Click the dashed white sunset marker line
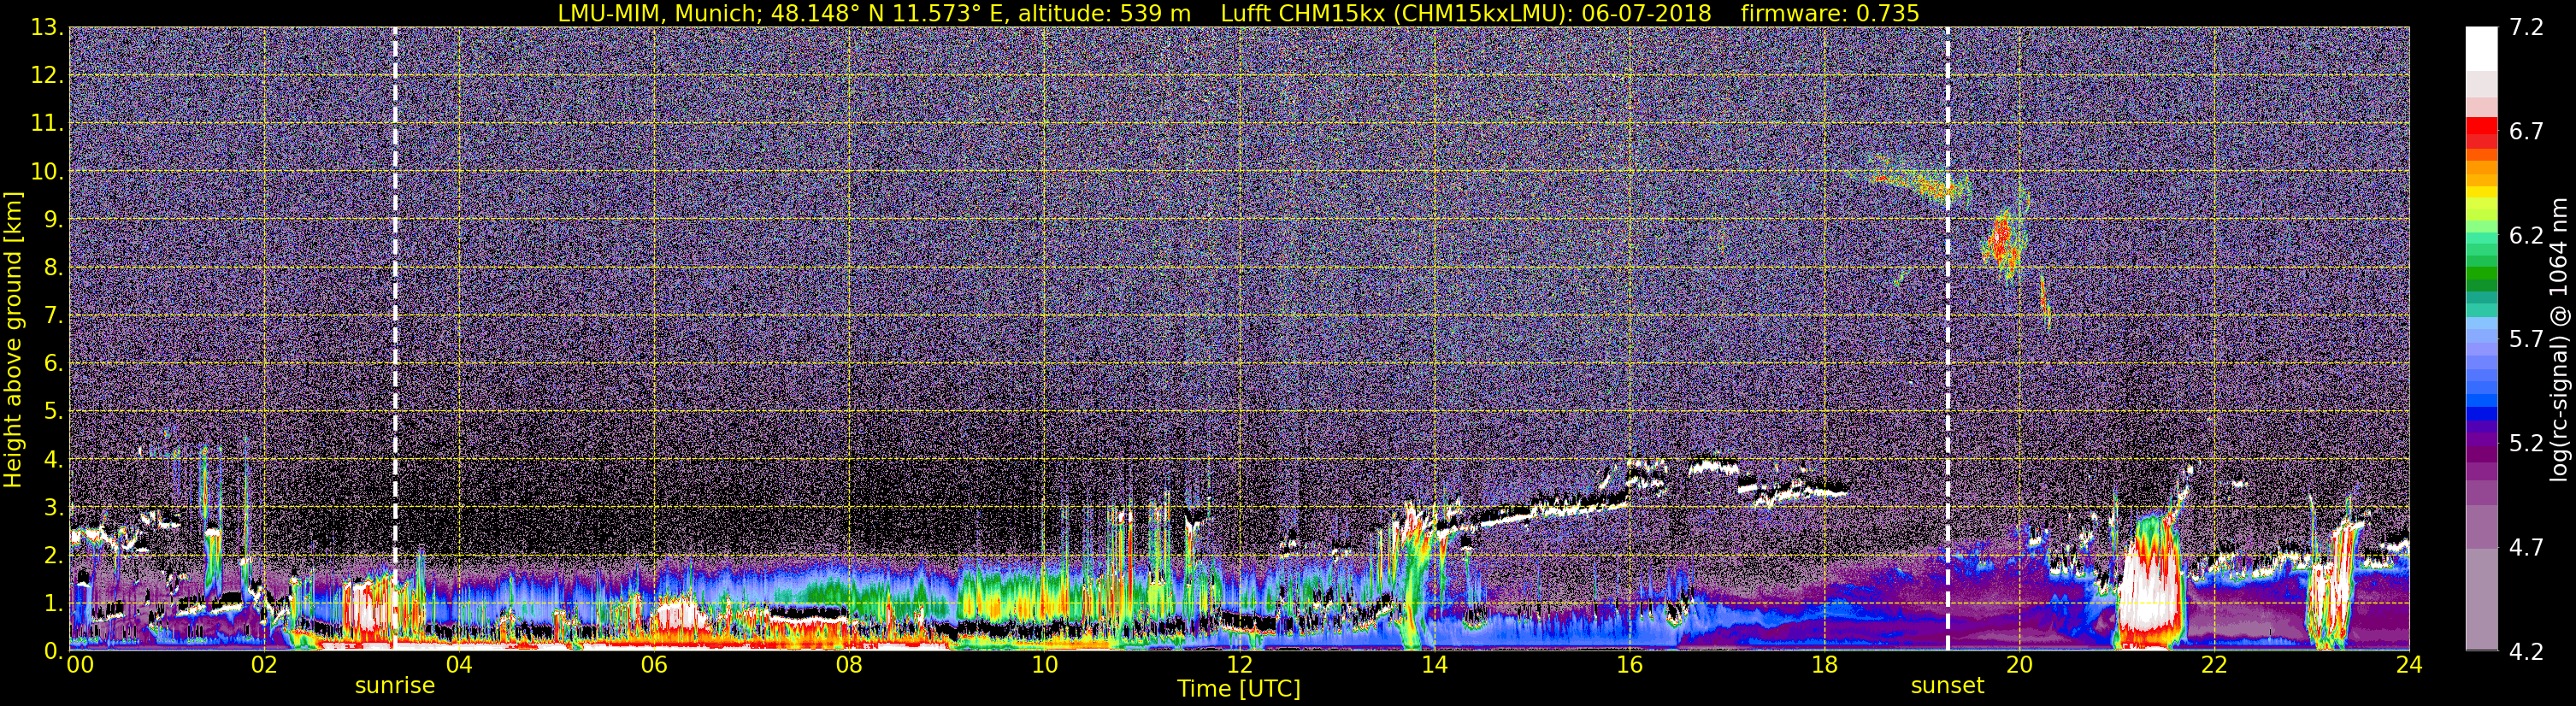This screenshot has height=706, width=2576. pyautogui.click(x=1948, y=339)
